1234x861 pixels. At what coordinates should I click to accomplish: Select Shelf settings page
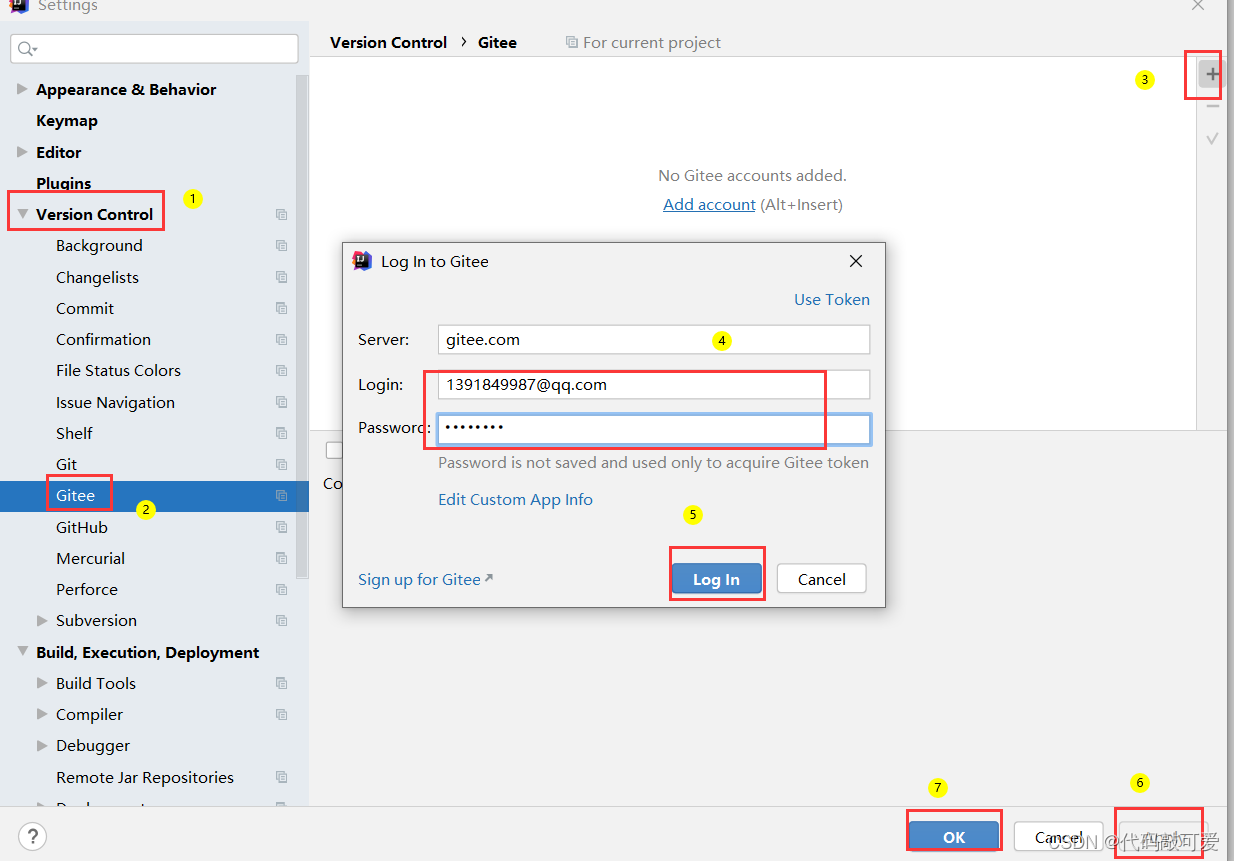(74, 433)
